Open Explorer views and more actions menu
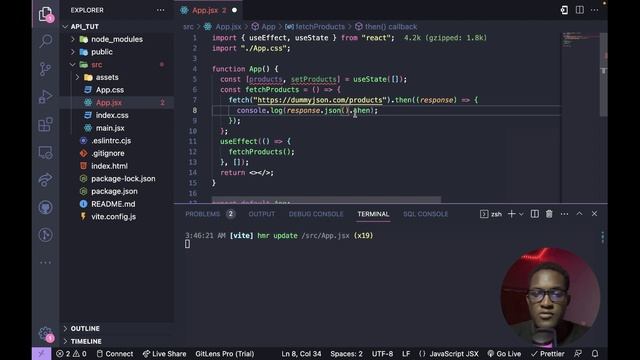This screenshot has height=360, width=640. pyautogui.click(x=160, y=10)
